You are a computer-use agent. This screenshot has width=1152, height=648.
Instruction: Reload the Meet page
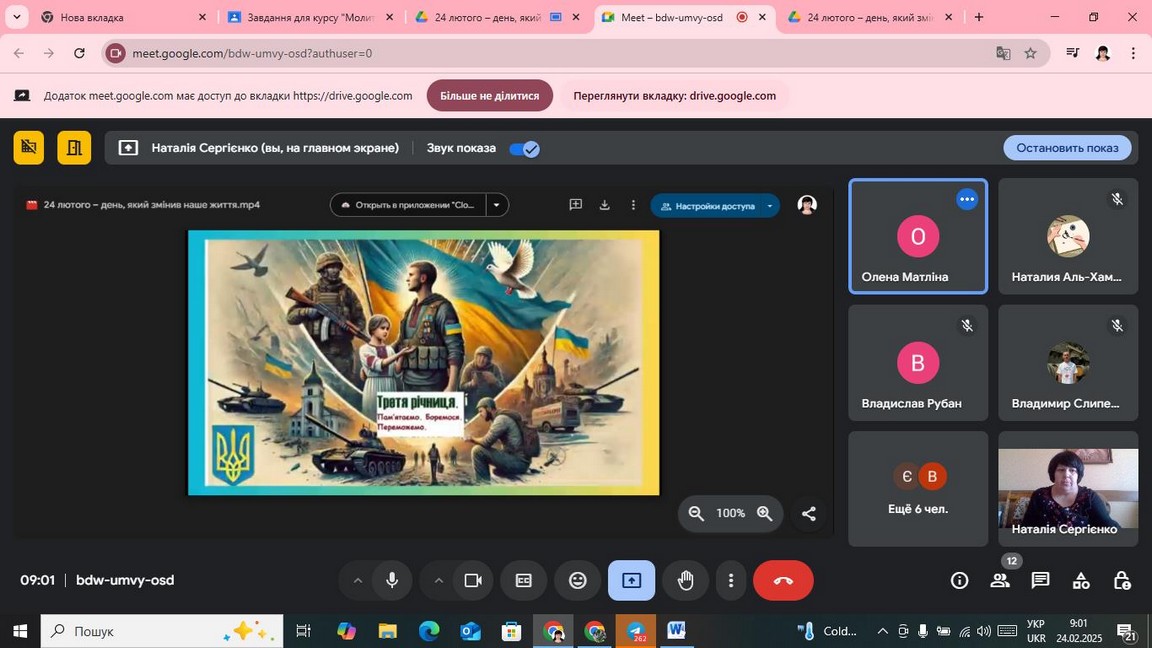pyautogui.click(x=79, y=53)
